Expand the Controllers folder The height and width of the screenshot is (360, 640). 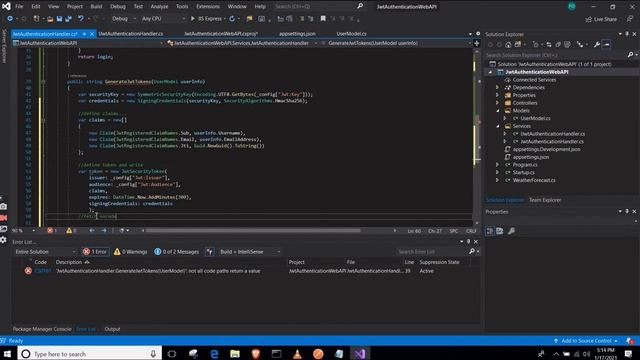497,103
